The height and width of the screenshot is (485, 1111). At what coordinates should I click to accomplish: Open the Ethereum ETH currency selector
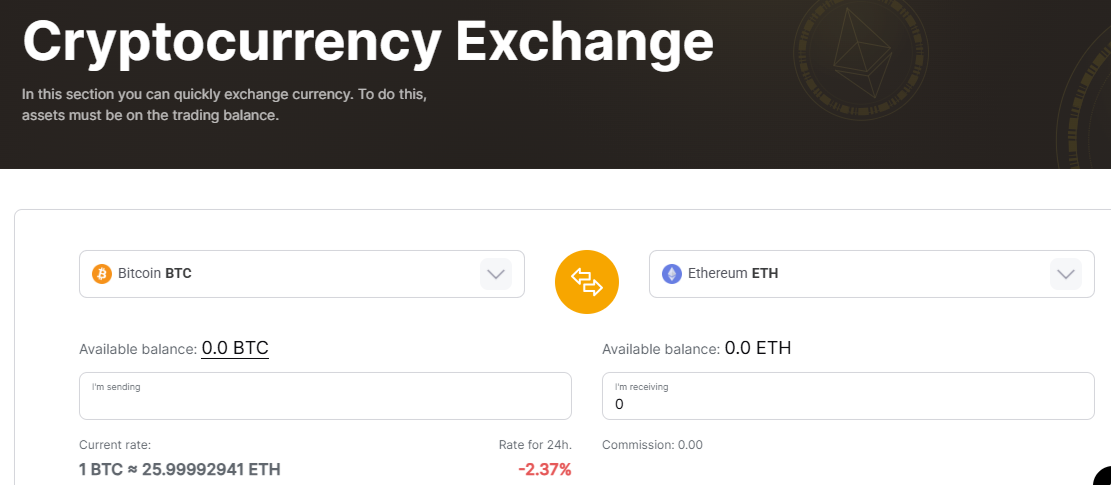click(850, 273)
